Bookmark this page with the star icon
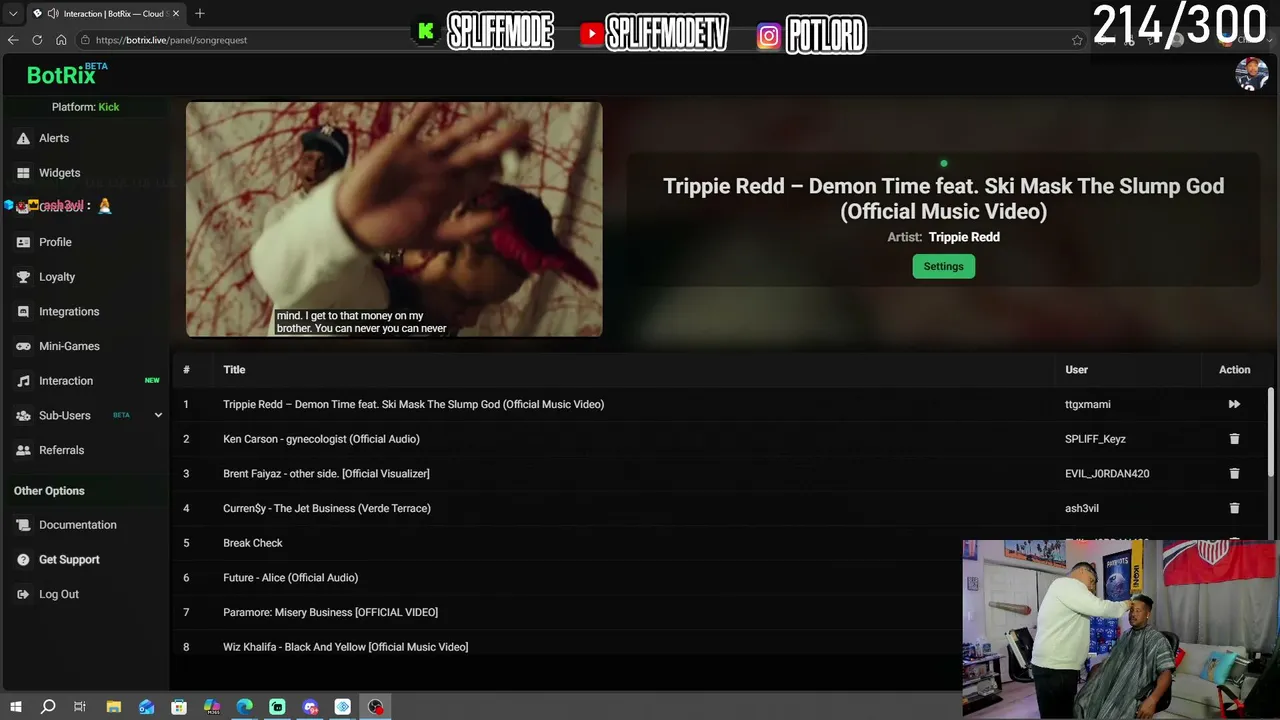The height and width of the screenshot is (720, 1280). coord(1077,40)
